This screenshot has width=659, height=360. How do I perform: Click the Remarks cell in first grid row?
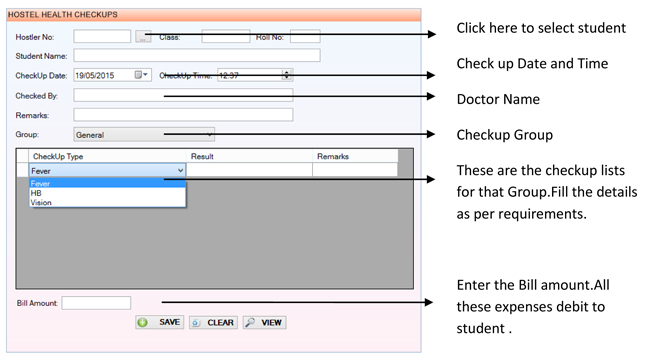355,170
